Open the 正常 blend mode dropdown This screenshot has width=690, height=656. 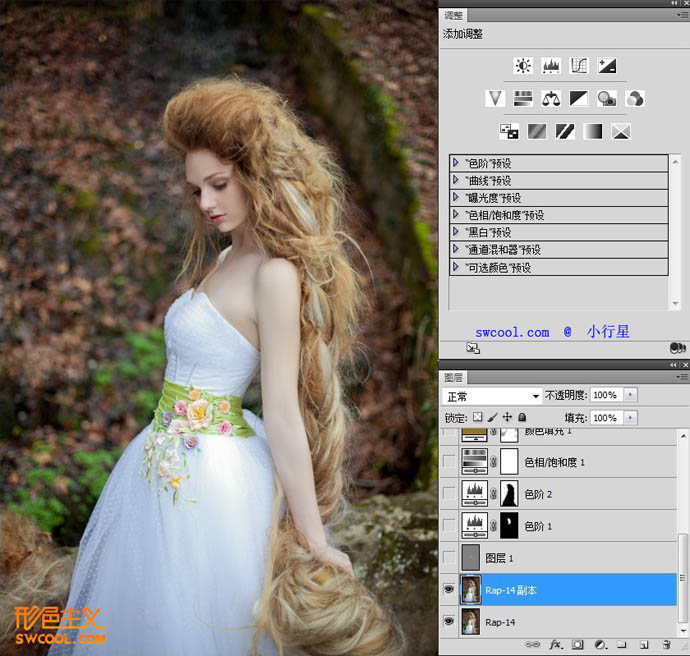492,396
